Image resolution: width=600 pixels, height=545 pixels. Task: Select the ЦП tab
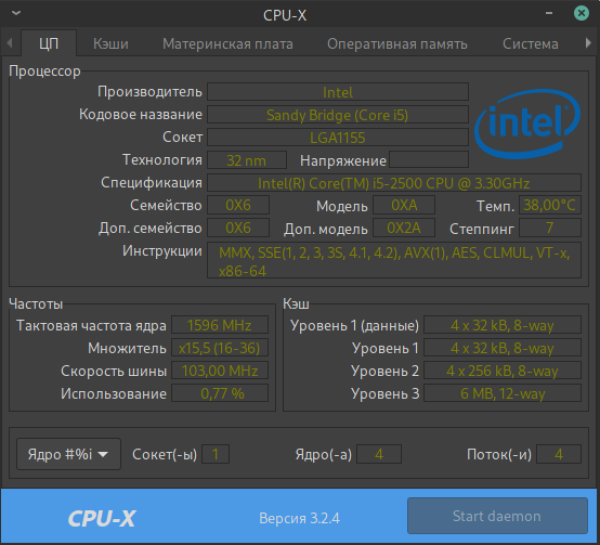pyautogui.click(x=49, y=44)
